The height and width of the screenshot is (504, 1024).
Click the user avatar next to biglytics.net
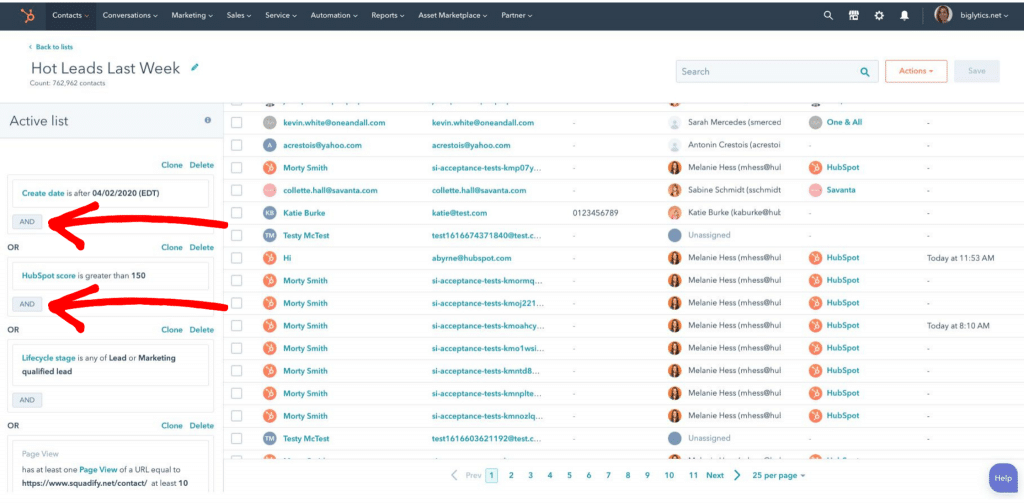pyautogui.click(x=943, y=16)
